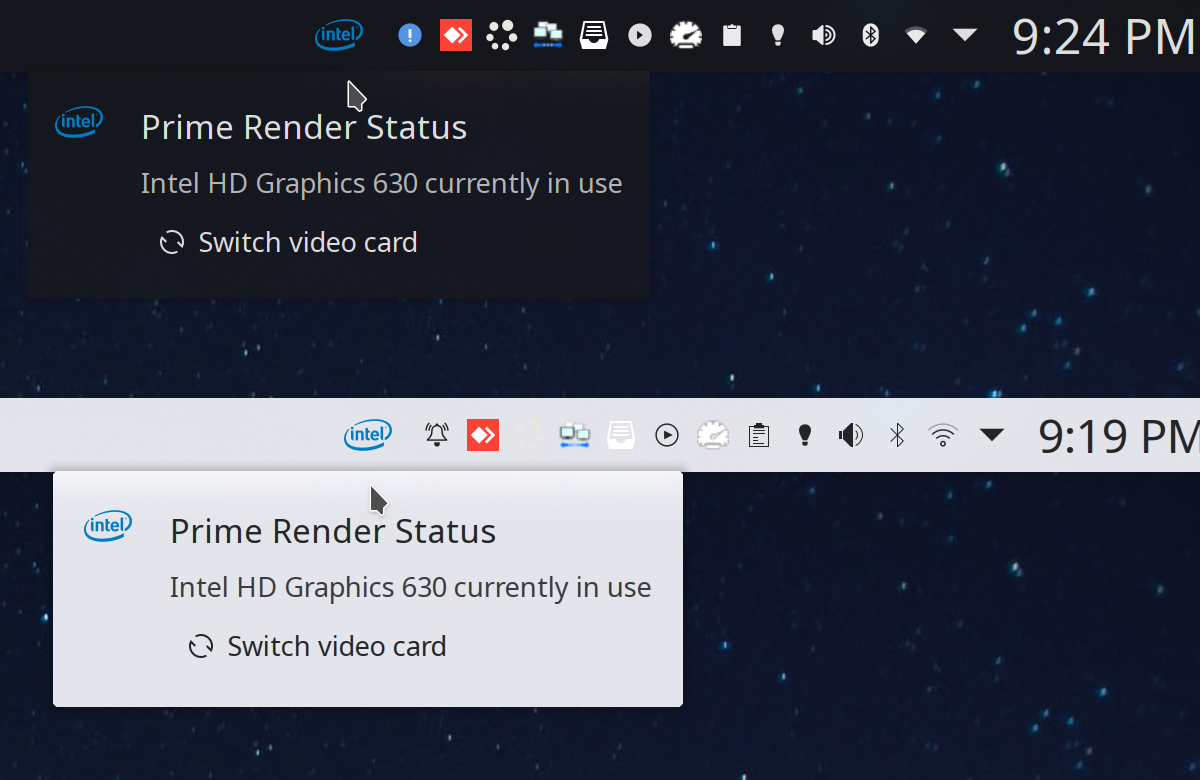Viewport: 1200px width, 780px height.
Task: Click Switch video card in dark popup
Action: [289, 242]
